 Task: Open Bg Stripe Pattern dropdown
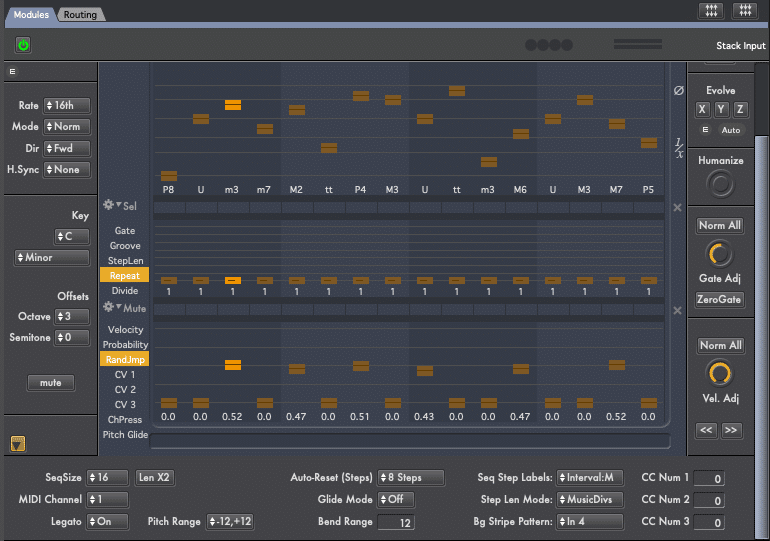click(x=590, y=521)
